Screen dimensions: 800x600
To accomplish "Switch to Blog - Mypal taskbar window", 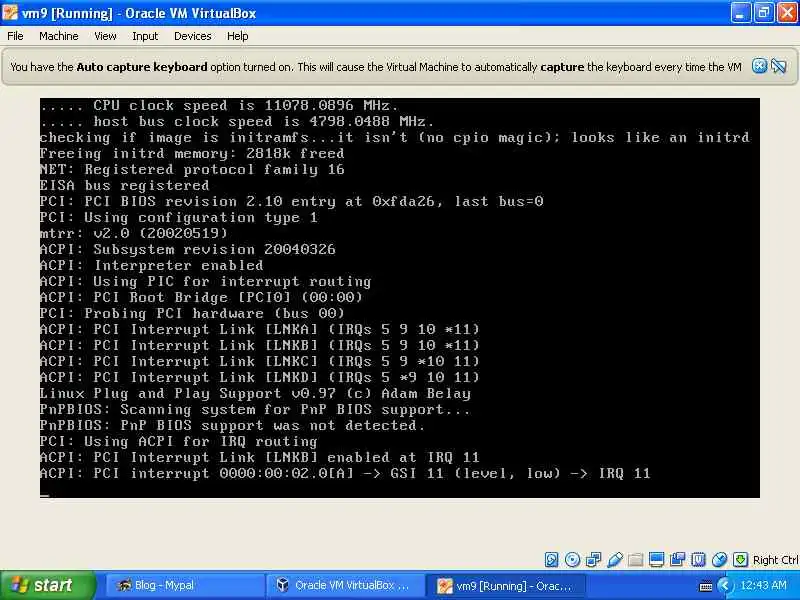I will (185, 586).
